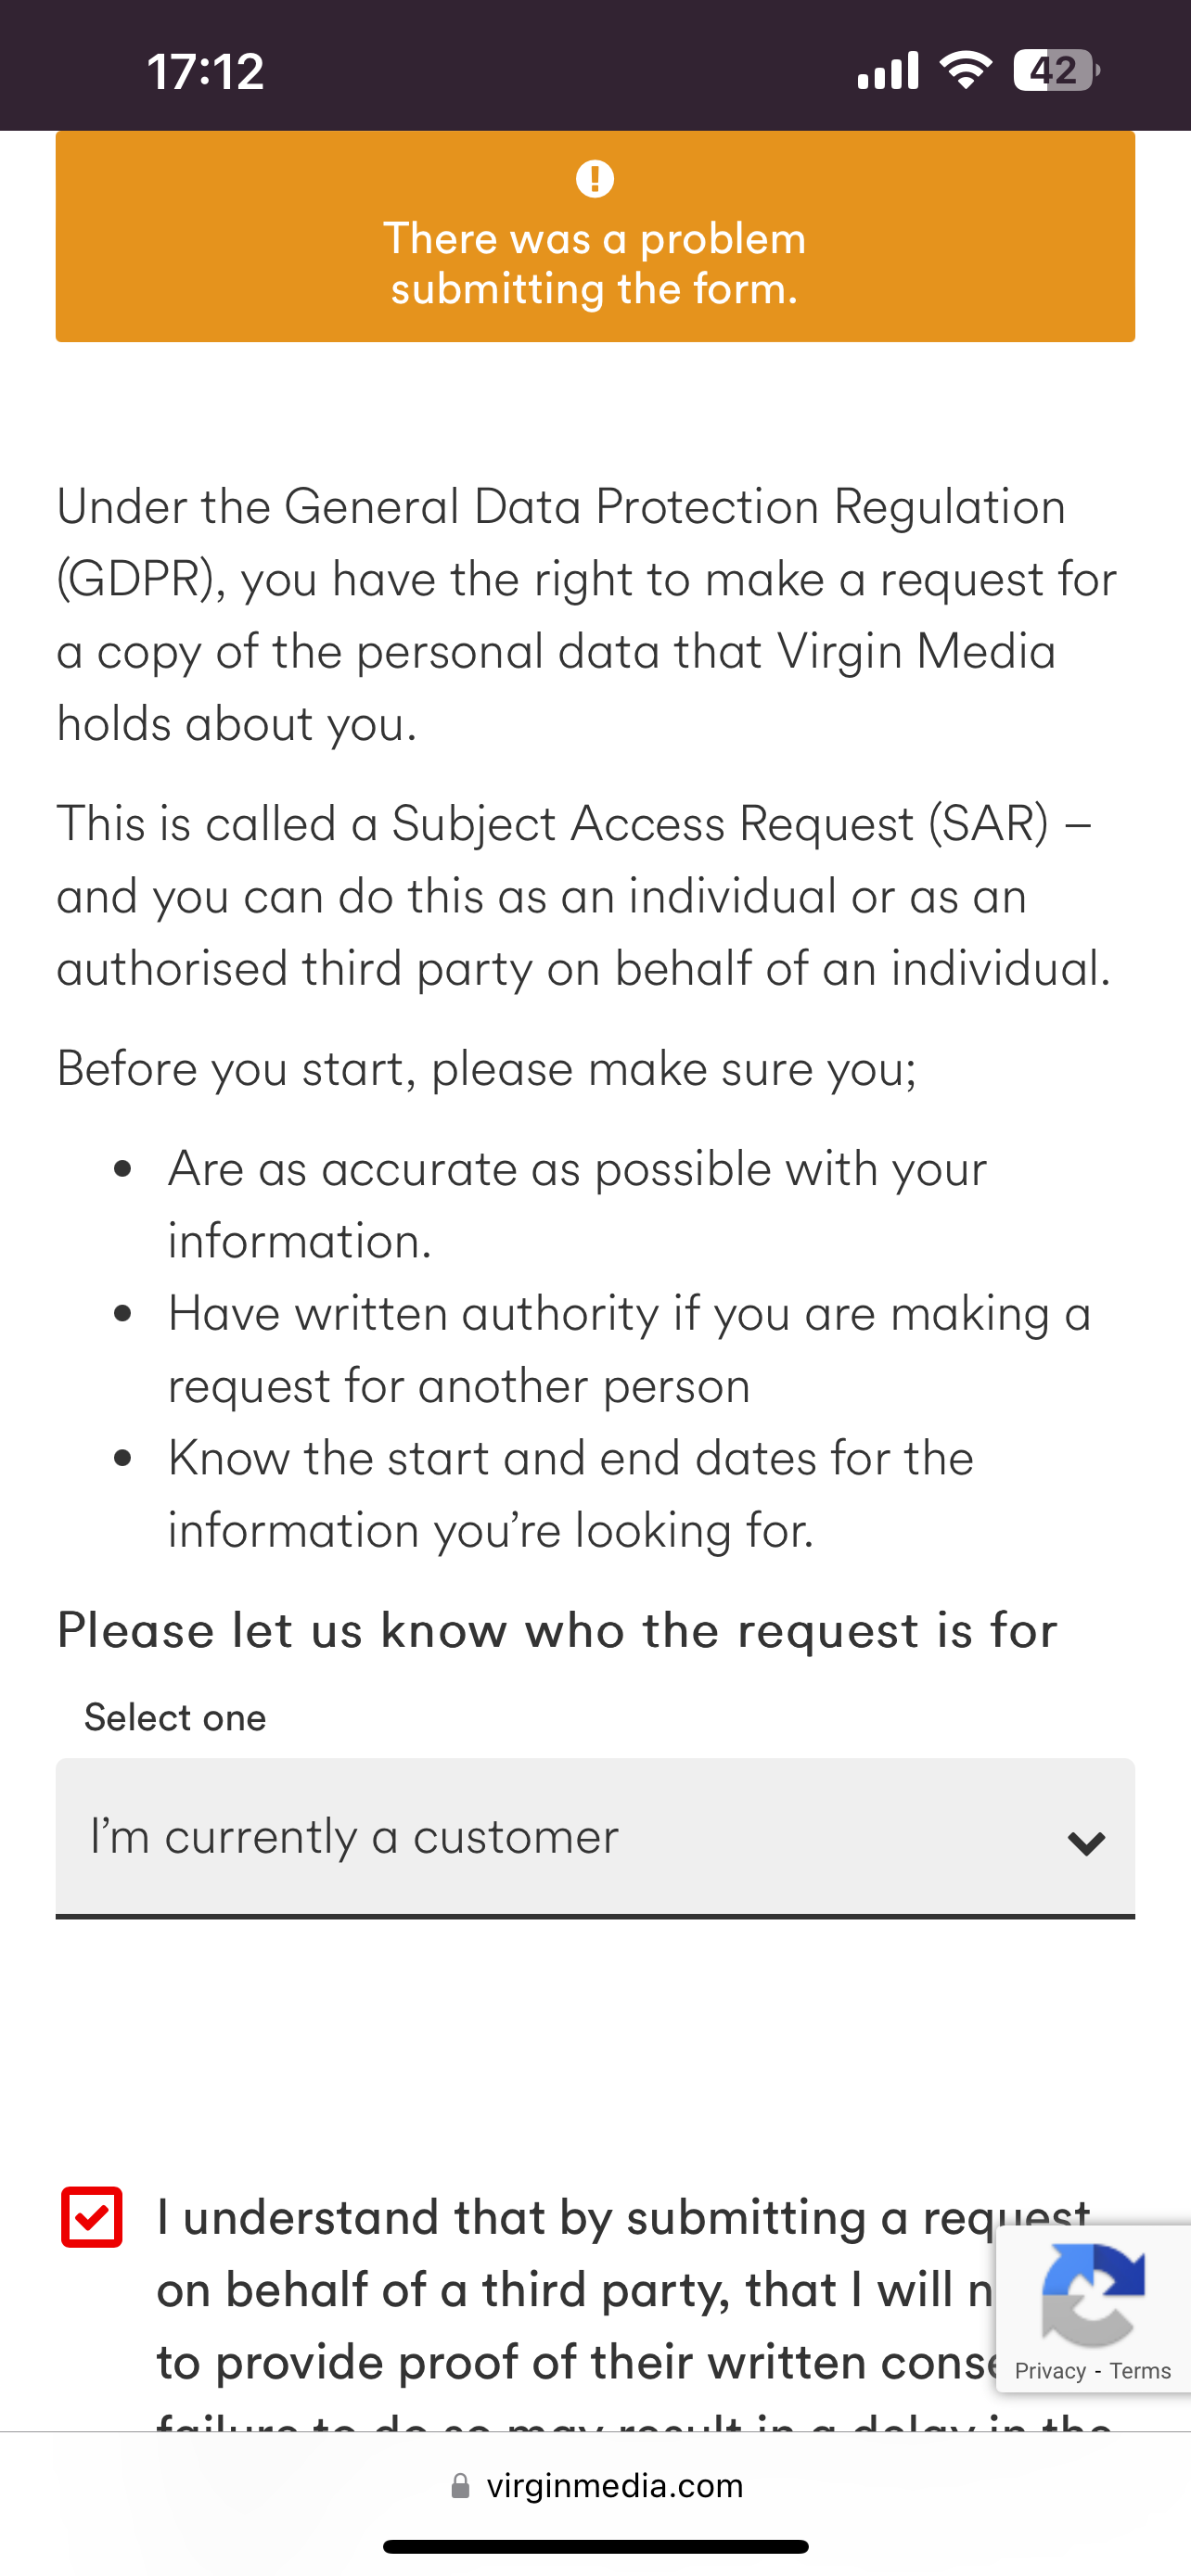Open the reCAPTCHA Terms link
The width and height of the screenshot is (1191, 2576).
(1140, 2371)
